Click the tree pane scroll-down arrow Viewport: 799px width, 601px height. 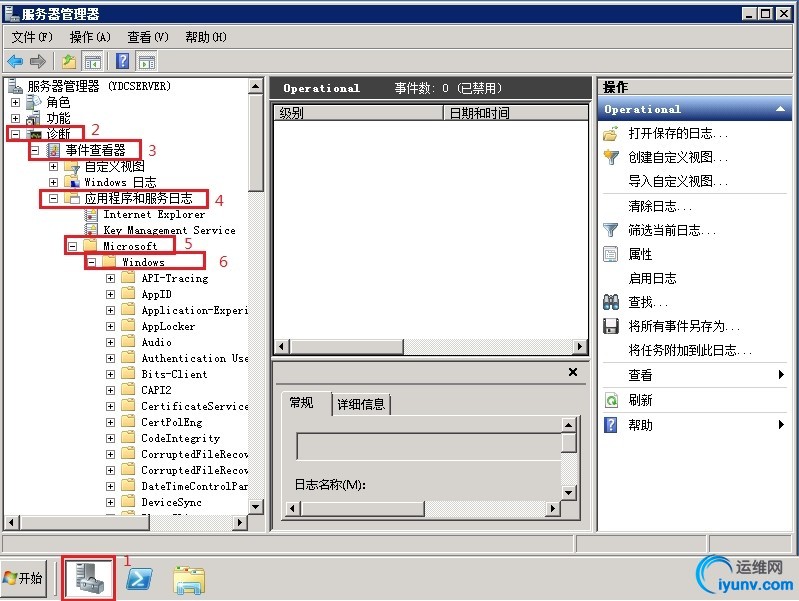255,507
